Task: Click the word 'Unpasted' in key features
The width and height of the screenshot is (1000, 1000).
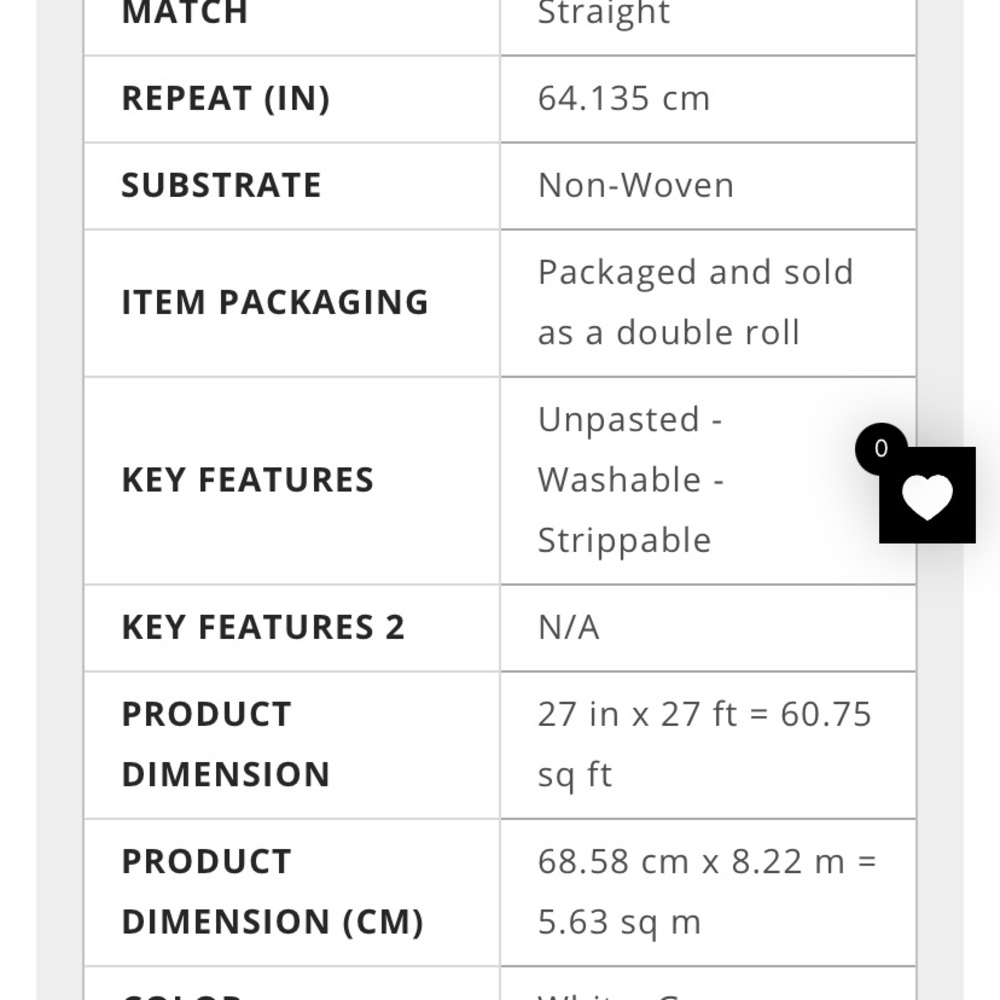Action: pyautogui.click(x=618, y=420)
